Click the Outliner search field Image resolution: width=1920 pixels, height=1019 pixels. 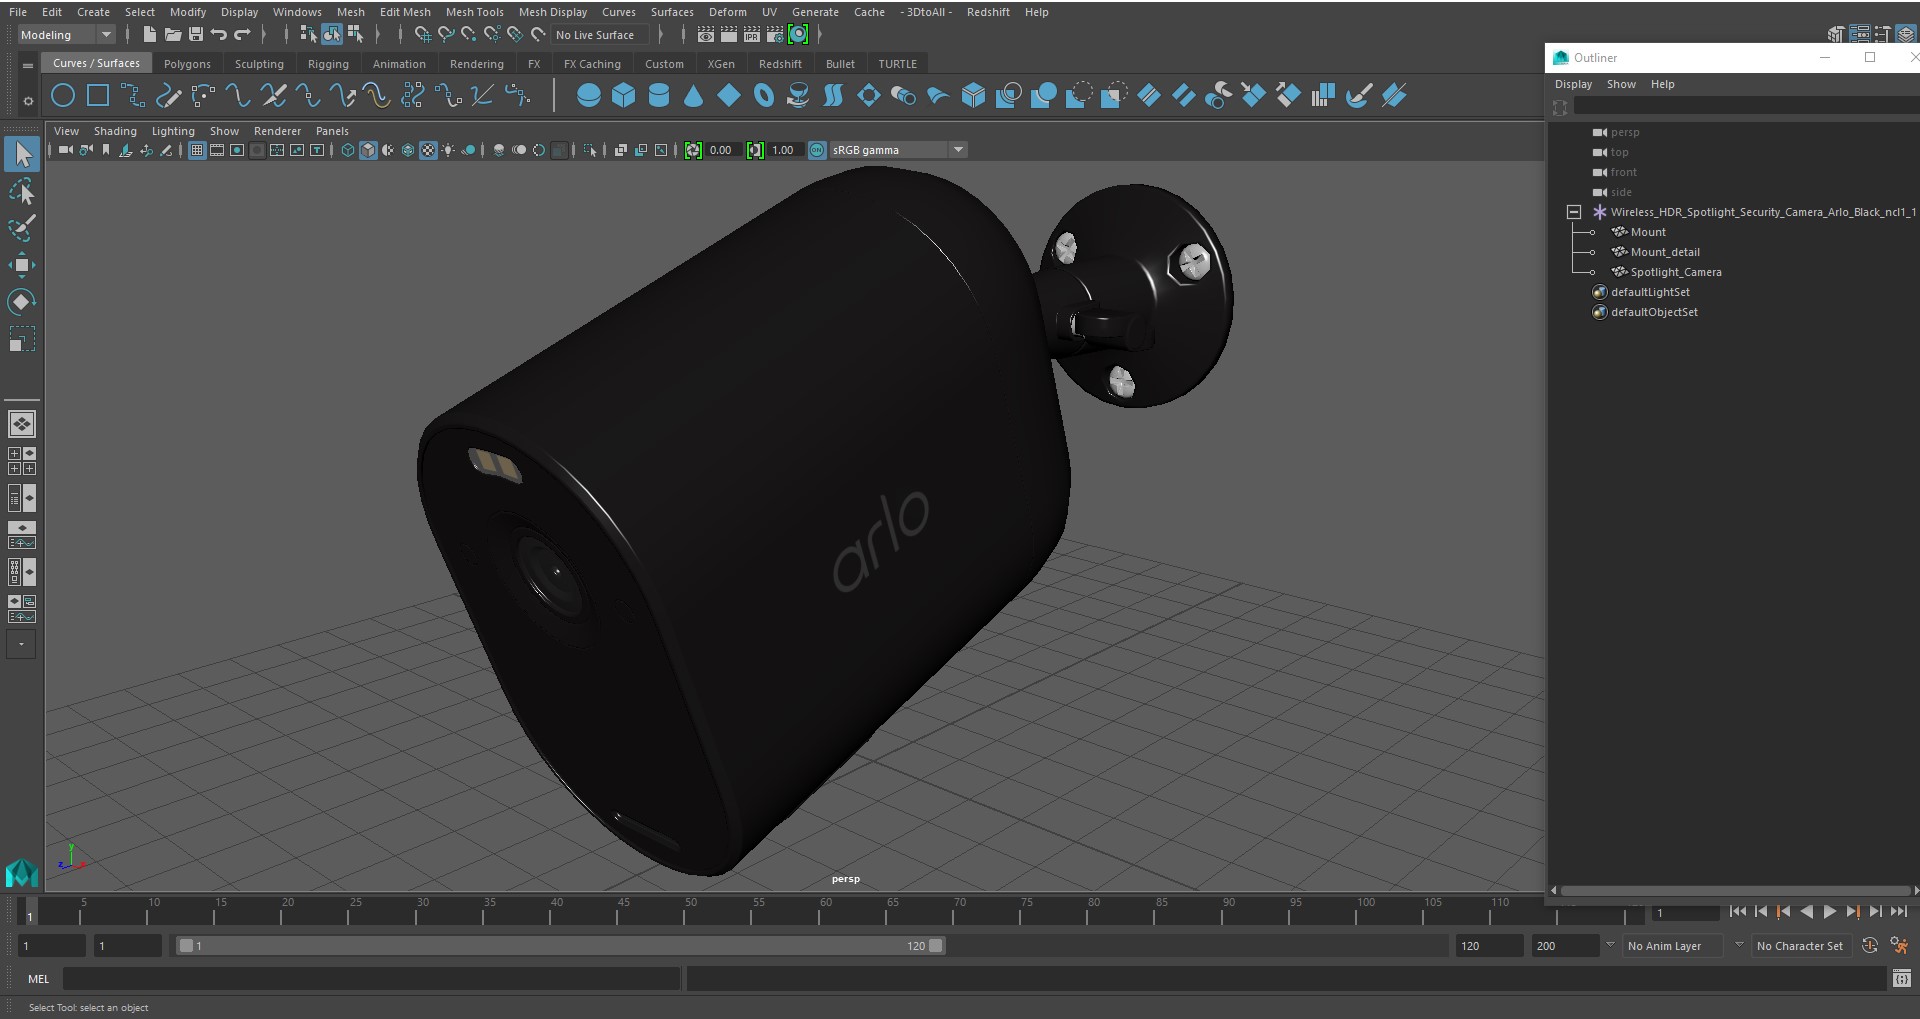point(1745,106)
